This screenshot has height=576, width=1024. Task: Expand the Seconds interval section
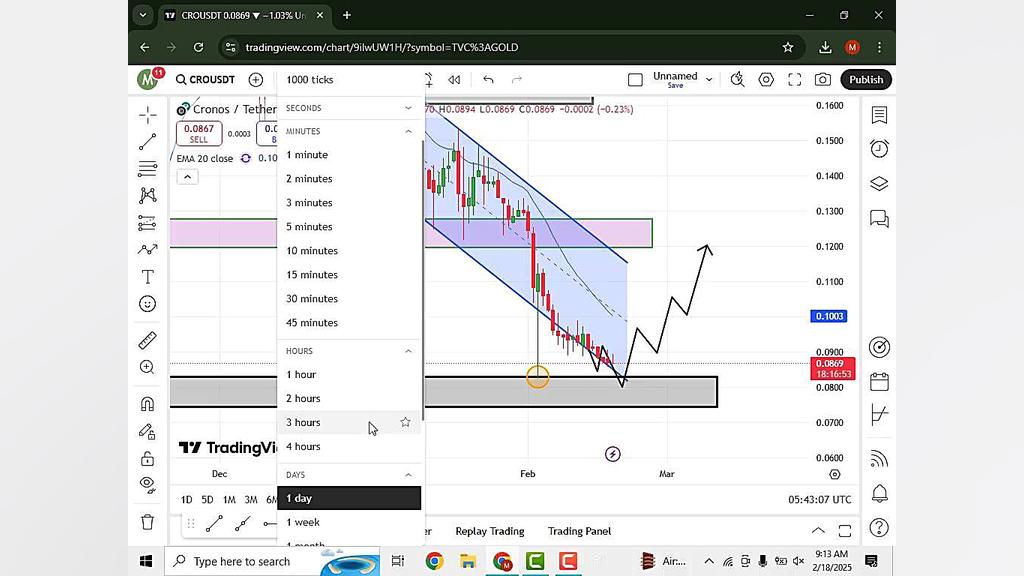(408, 108)
